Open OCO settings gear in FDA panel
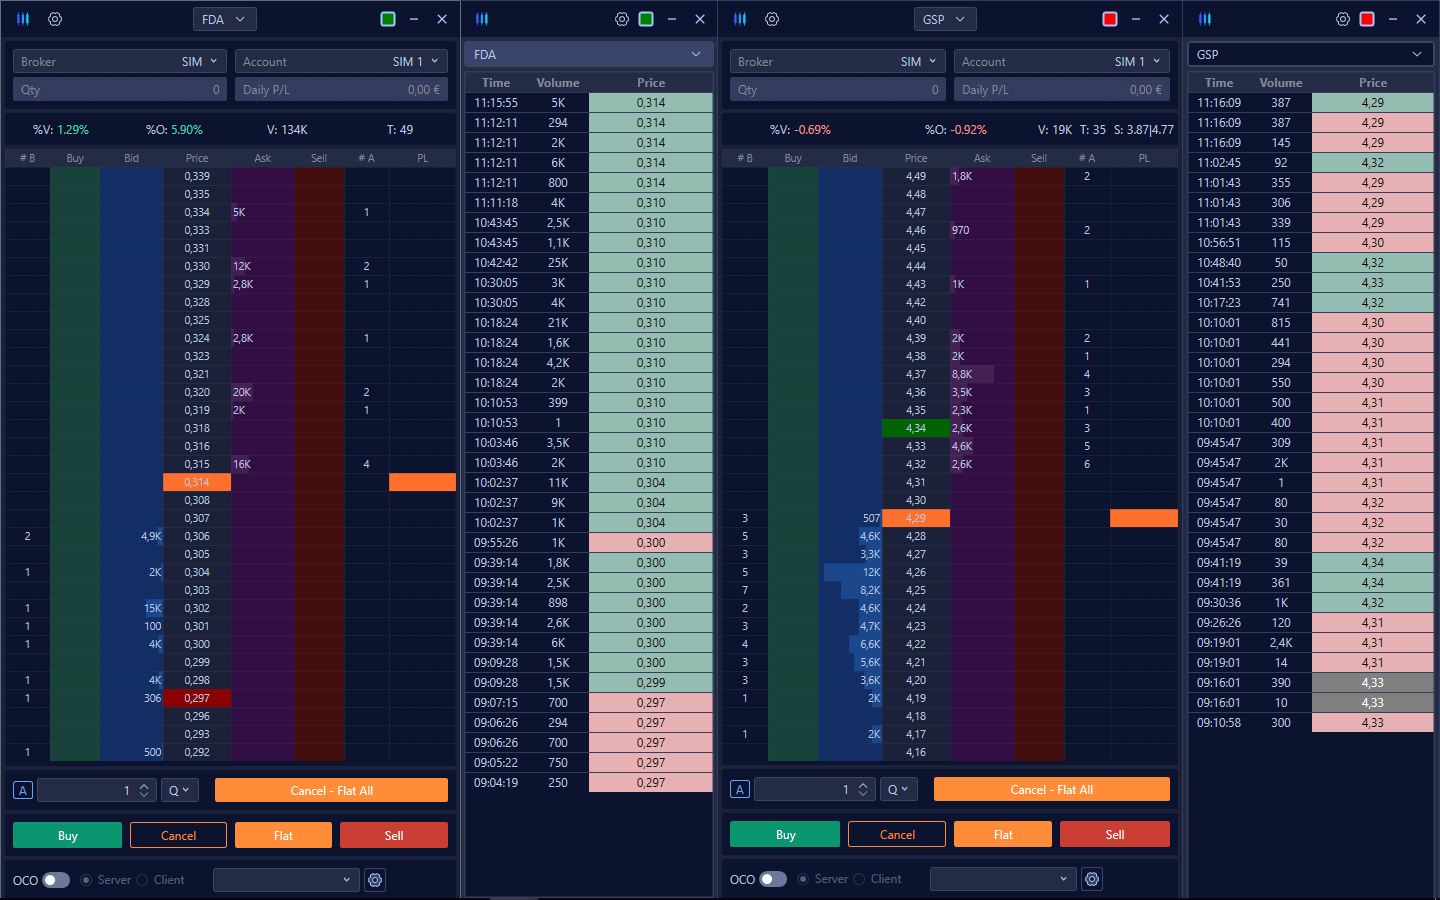1440x900 pixels. tap(375, 880)
